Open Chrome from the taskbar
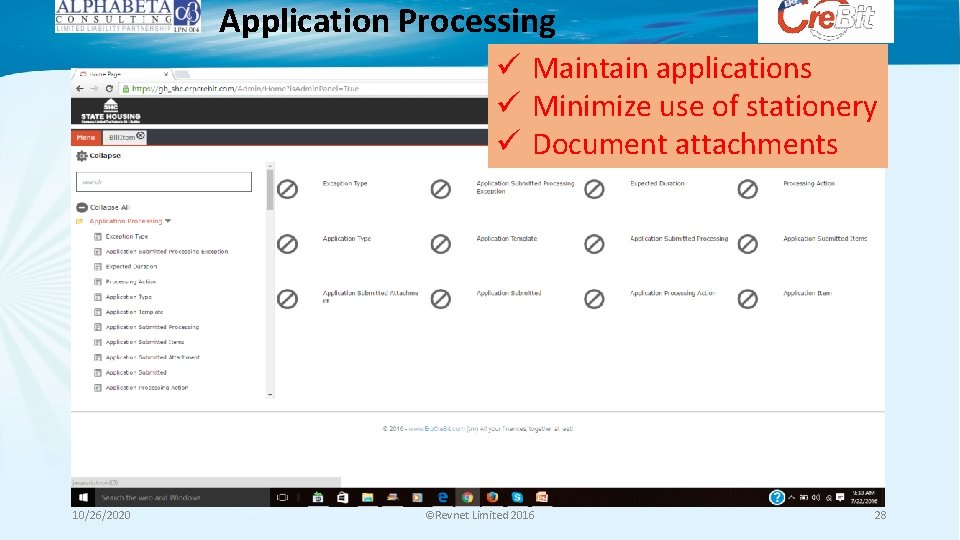 point(467,497)
